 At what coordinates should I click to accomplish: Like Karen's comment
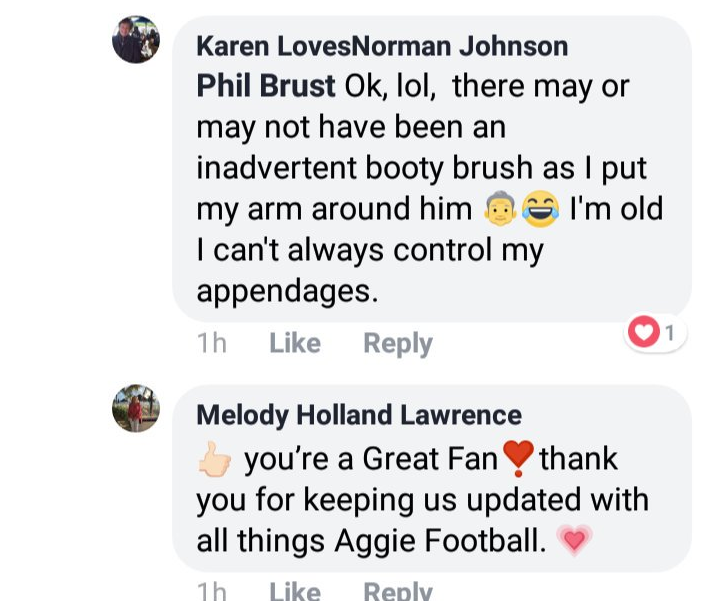pos(295,344)
